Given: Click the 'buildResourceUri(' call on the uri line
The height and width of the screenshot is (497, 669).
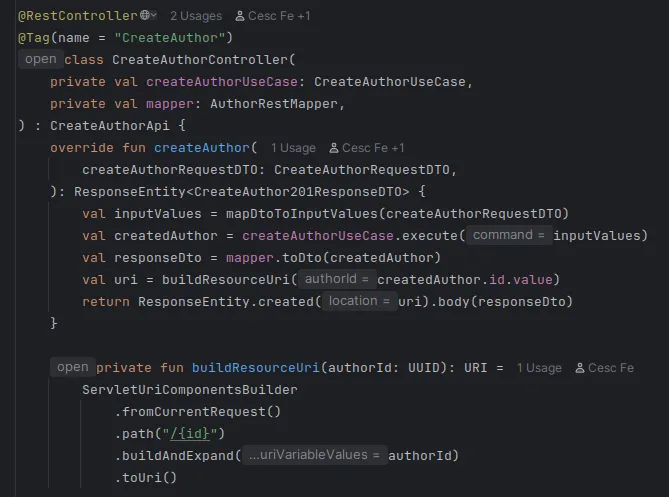Looking at the screenshot, I should tap(229, 280).
